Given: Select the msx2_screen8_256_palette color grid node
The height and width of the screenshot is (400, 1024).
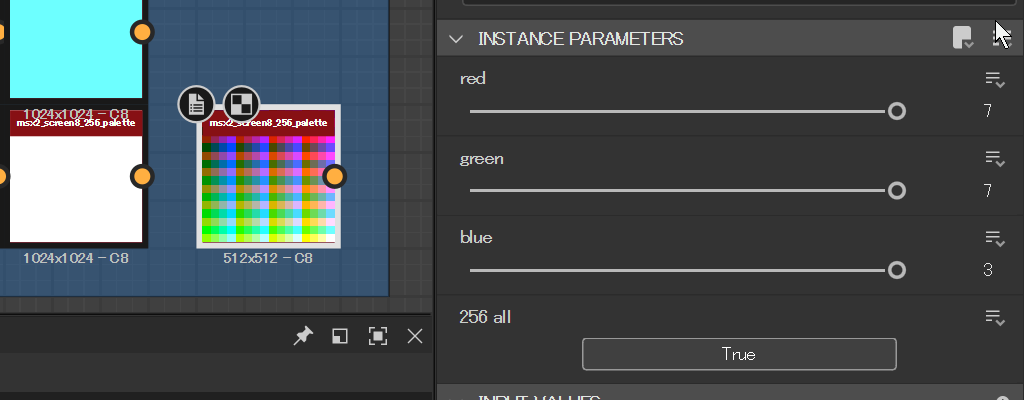Looking at the screenshot, I should click(x=268, y=180).
